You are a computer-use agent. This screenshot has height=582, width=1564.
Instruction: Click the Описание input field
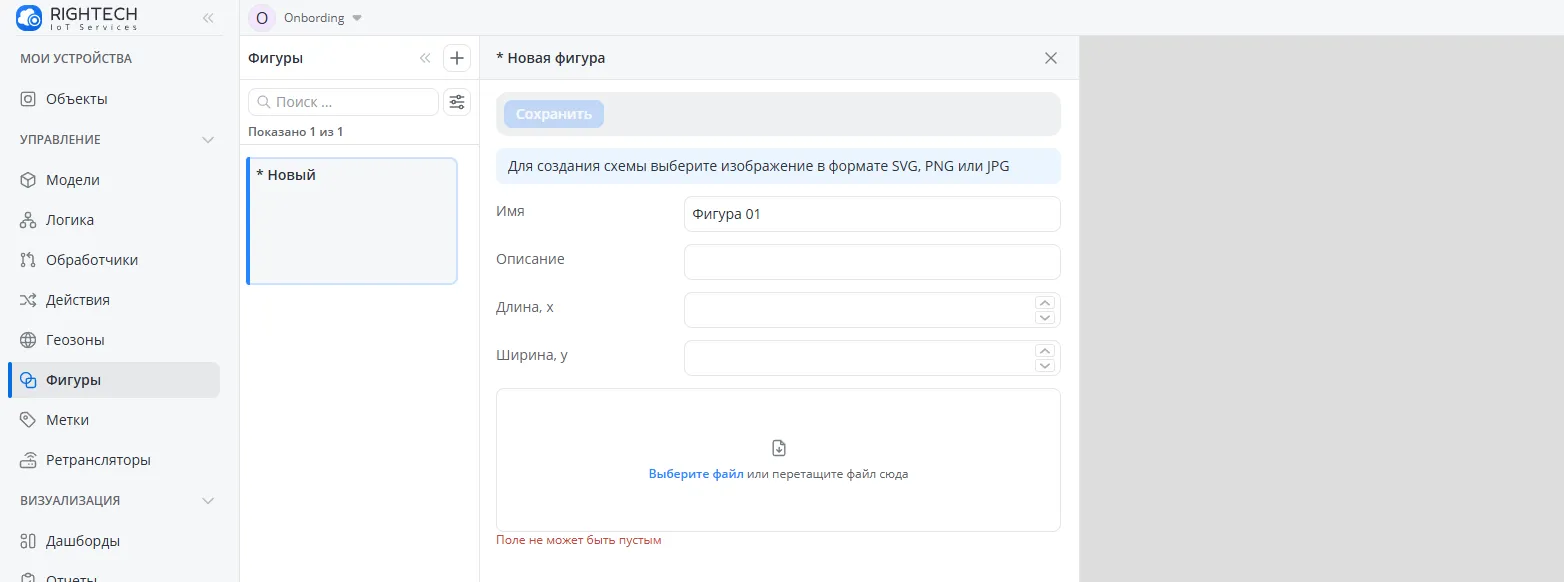click(872, 262)
